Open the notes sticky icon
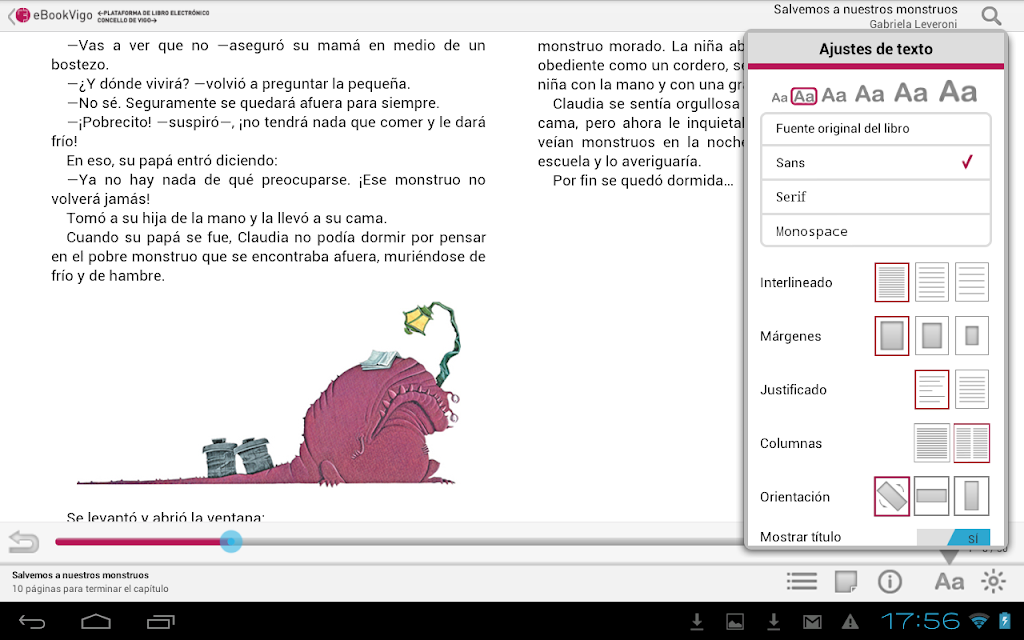 846,581
